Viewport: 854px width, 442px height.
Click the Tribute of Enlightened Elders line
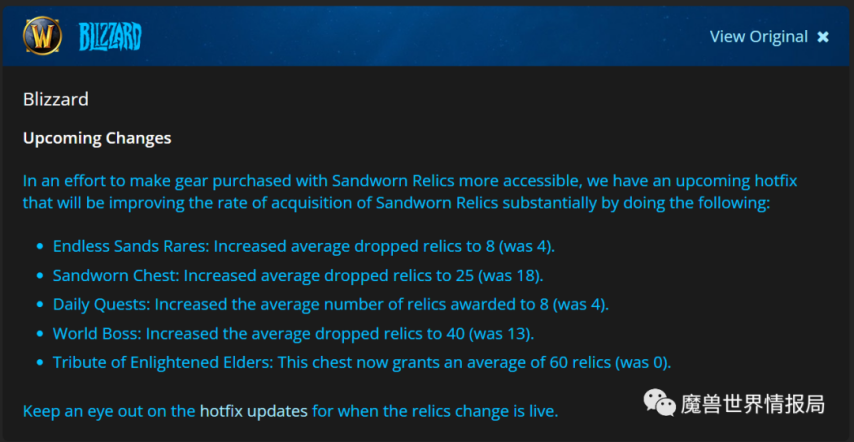point(362,362)
